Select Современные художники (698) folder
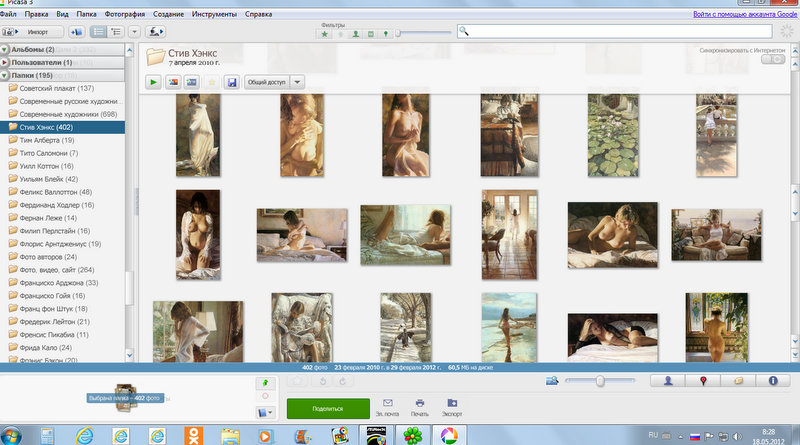 62,114
